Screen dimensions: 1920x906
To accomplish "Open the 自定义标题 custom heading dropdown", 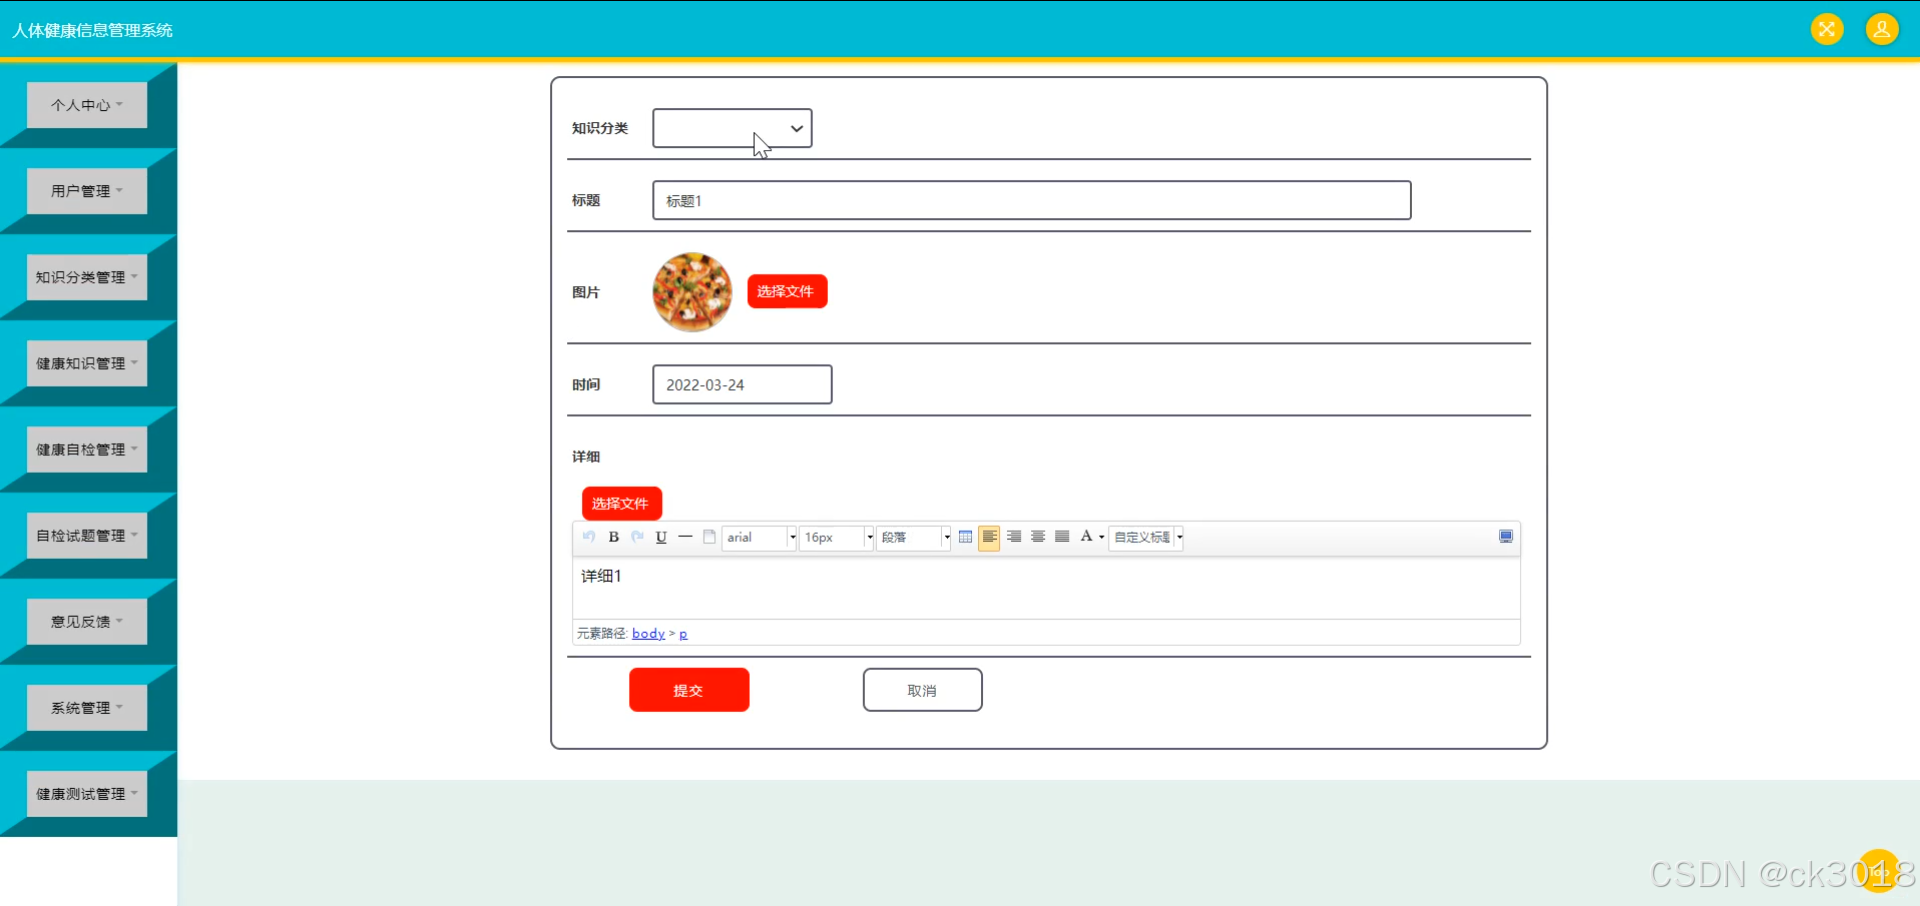I will tap(1146, 537).
